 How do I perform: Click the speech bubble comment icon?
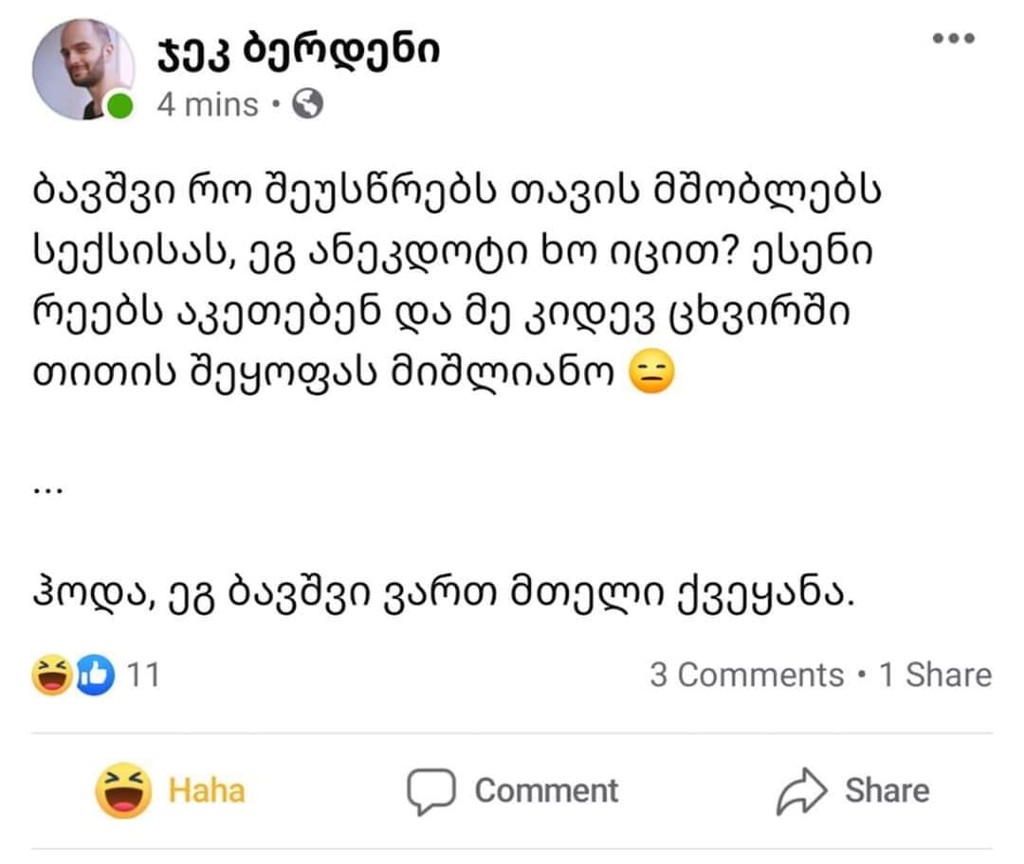click(431, 792)
